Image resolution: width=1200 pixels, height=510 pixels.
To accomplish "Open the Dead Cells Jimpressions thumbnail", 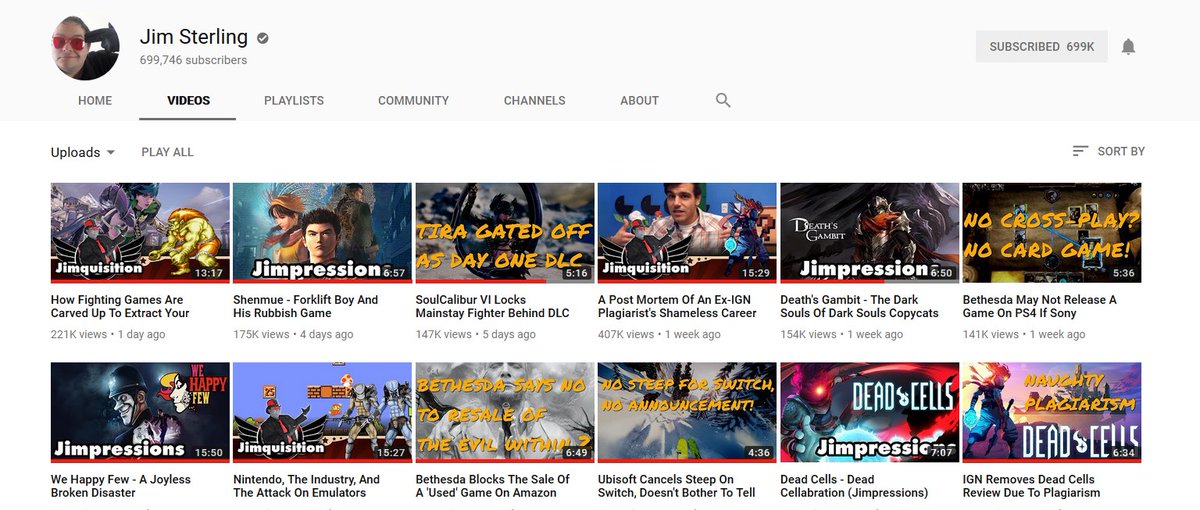I will (869, 412).
